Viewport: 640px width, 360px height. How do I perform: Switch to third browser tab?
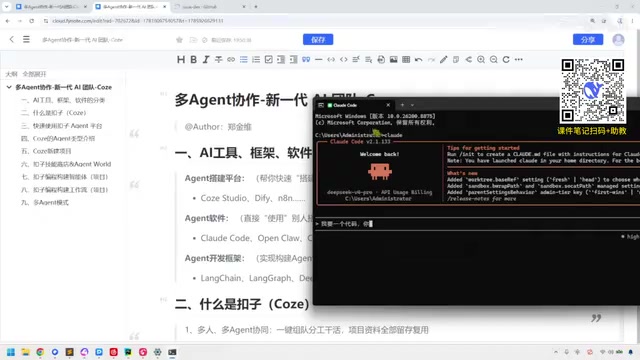point(210,7)
